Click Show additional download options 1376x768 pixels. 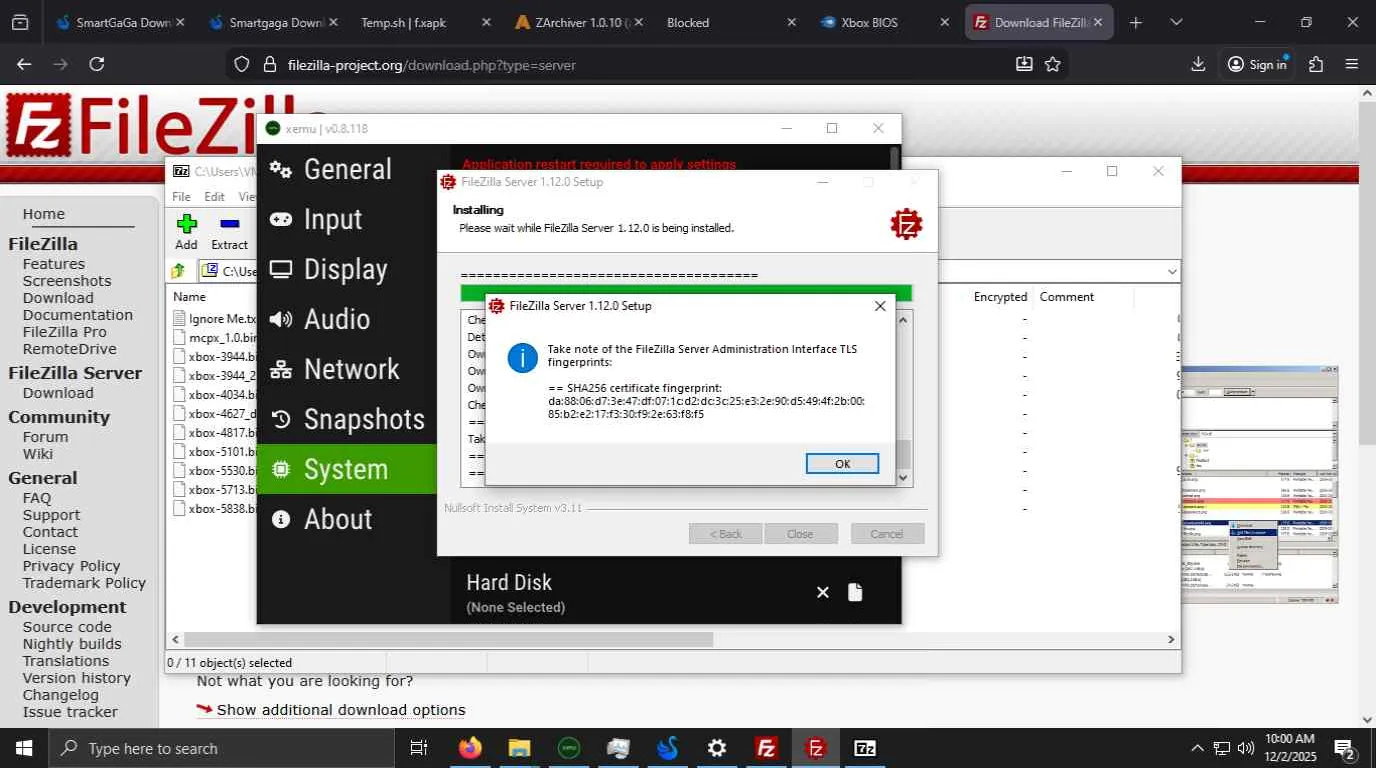(341, 710)
